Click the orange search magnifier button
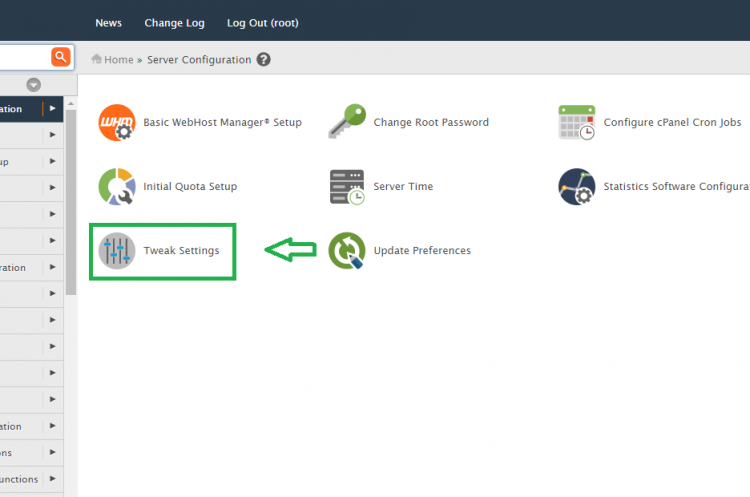This screenshot has height=497, width=750. point(61,57)
